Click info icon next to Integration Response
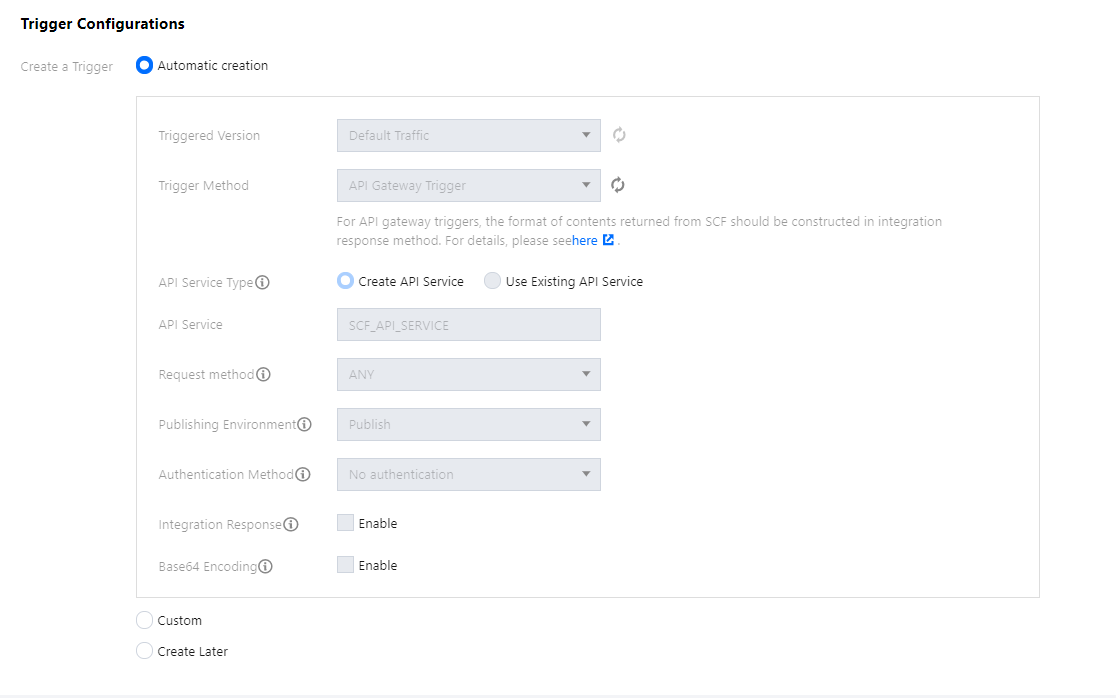 tap(291, 525)
